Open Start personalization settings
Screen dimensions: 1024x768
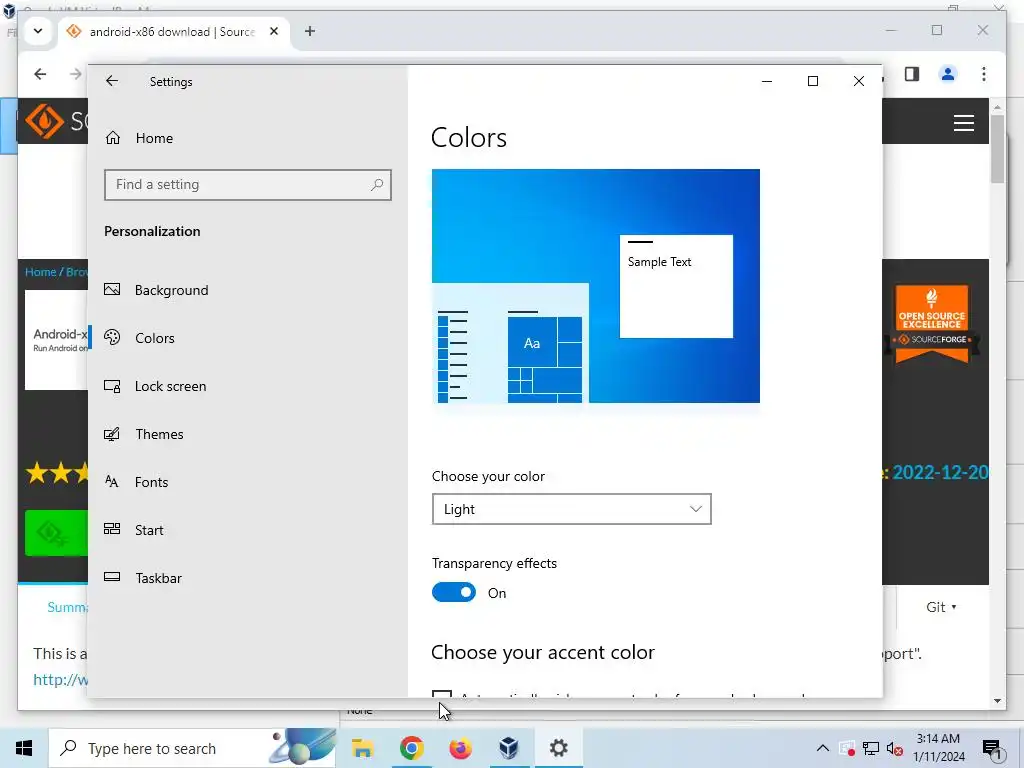point(149,530)
